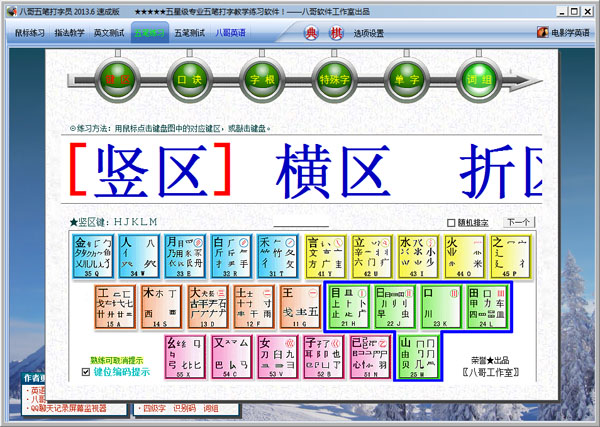
Task: Click the [竖区] practice word
Action: point(150,170)
